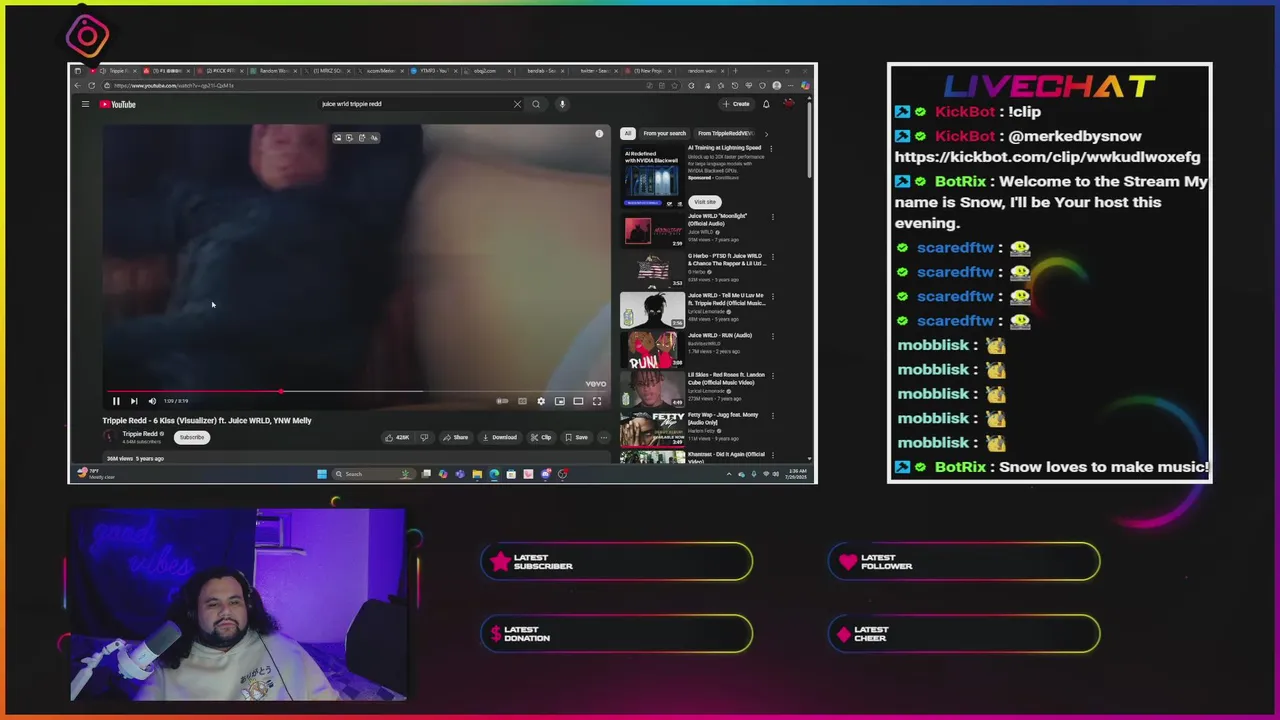The height and width of the screenshot is (720, 1280).
Task: Open the kickbot.com clip link in chat
Action: (x=1047, y=157)
